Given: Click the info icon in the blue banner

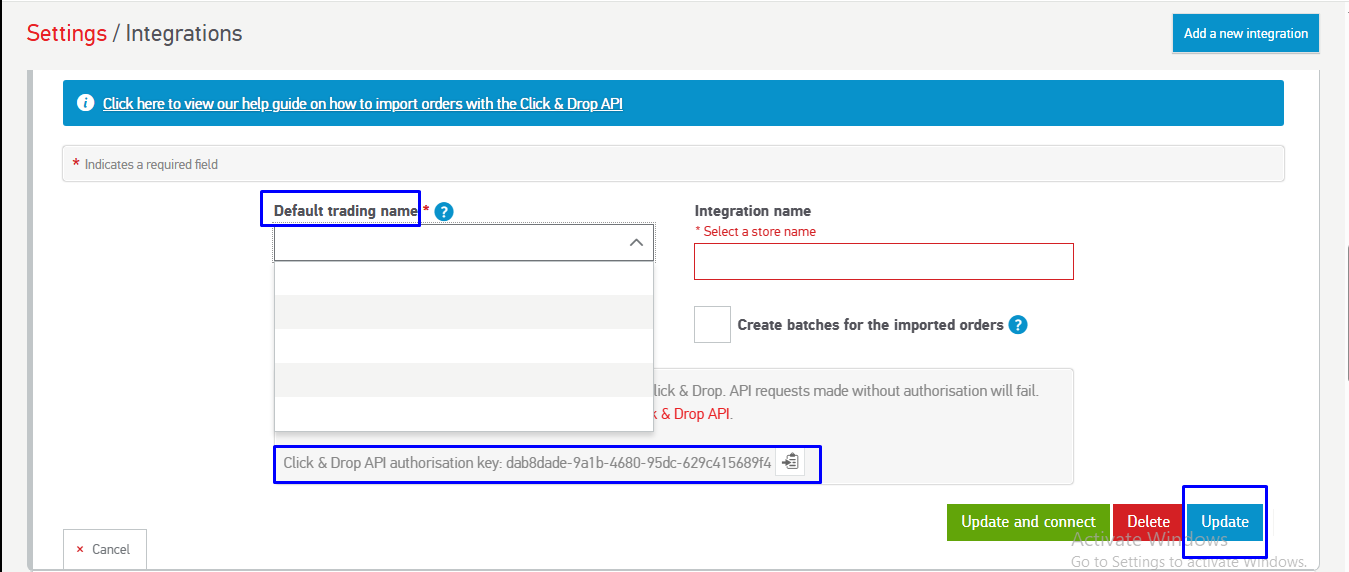Looking at the screenshot, I should point(86,104).
